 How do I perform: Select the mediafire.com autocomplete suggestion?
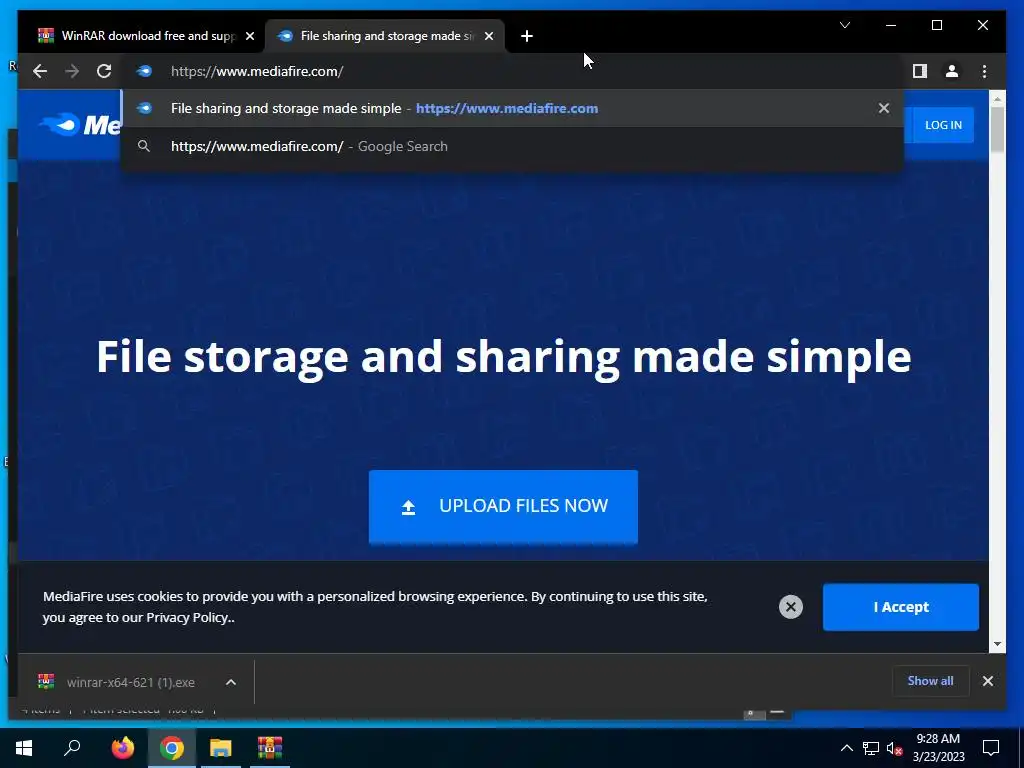(512, 108)
